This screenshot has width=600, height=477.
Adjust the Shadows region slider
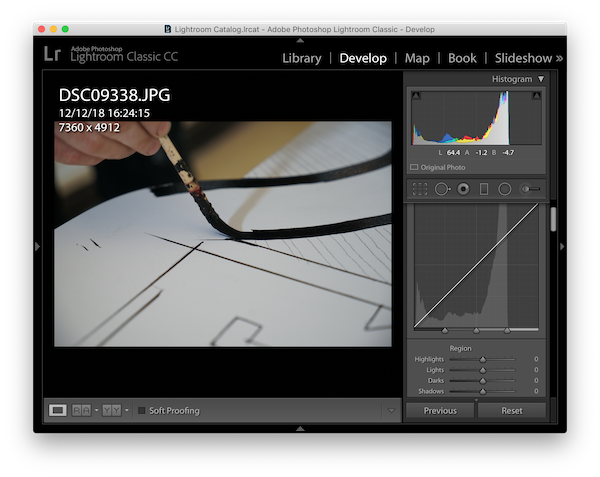tap(483, 391)
